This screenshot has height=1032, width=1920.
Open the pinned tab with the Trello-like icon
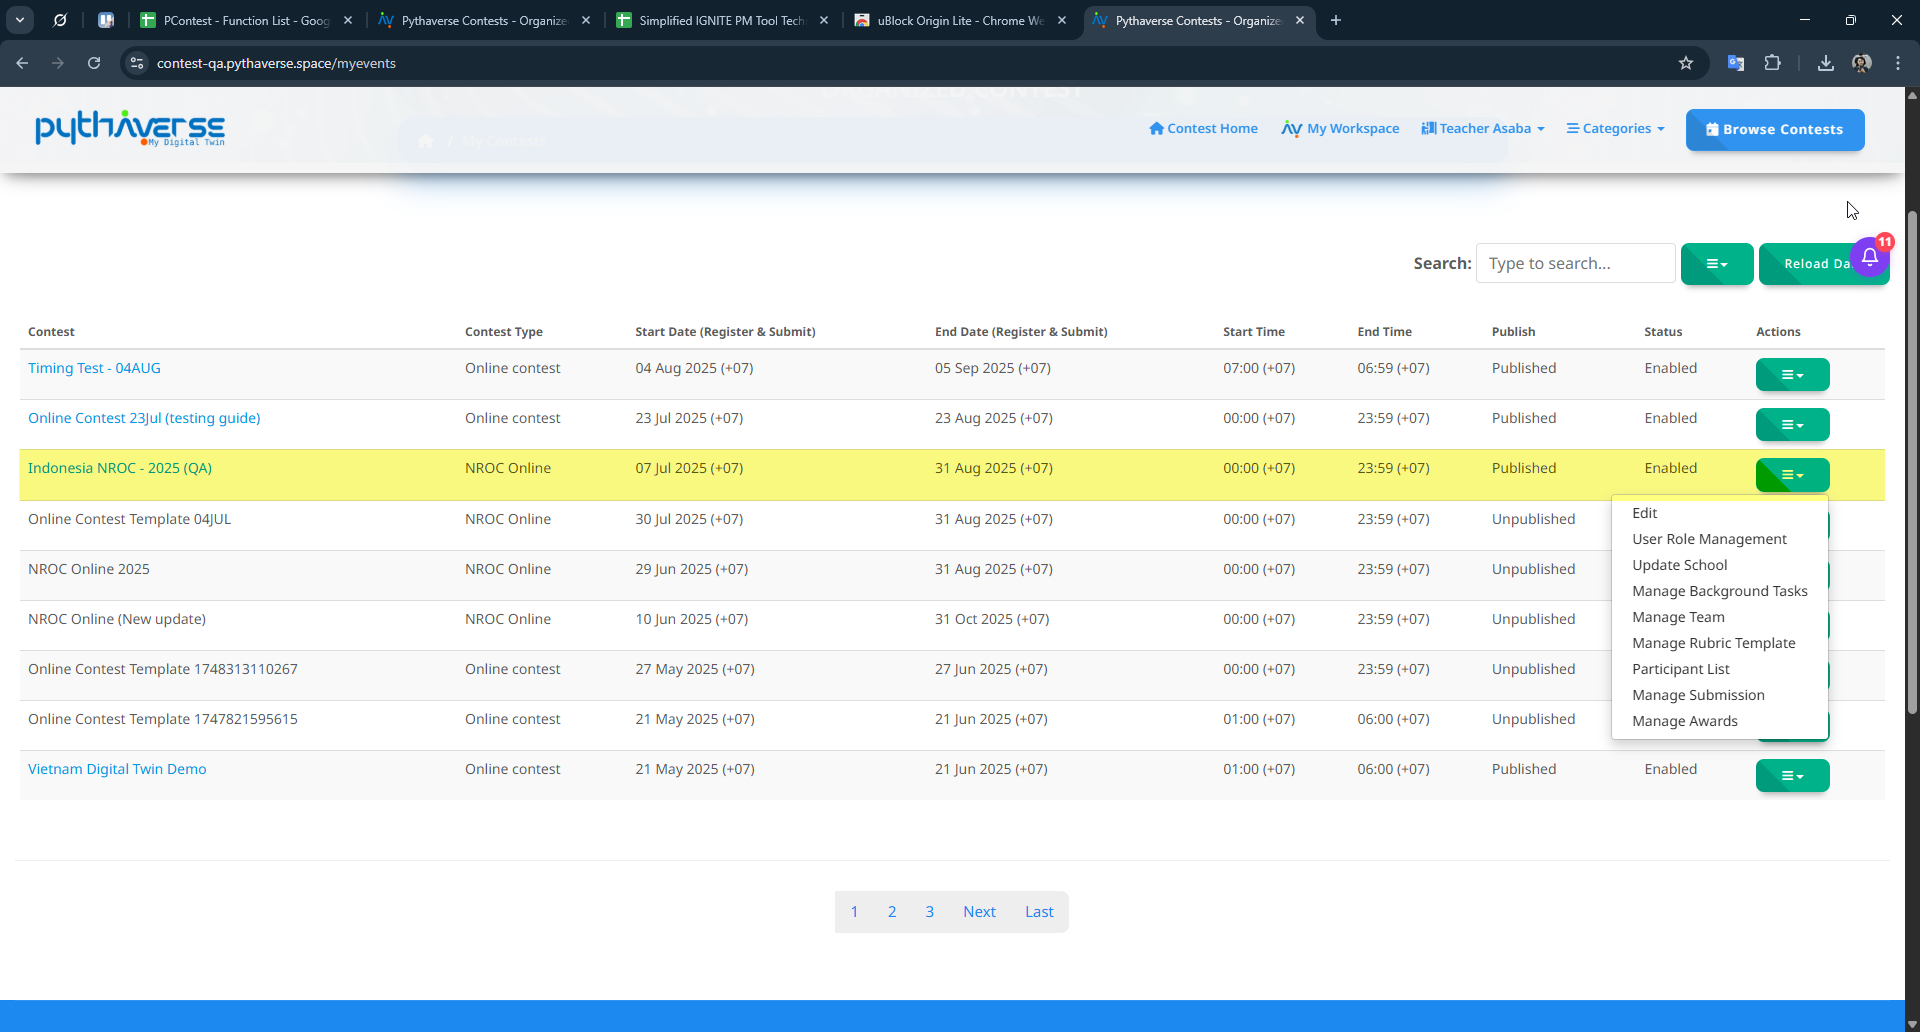tap(106, 20)
